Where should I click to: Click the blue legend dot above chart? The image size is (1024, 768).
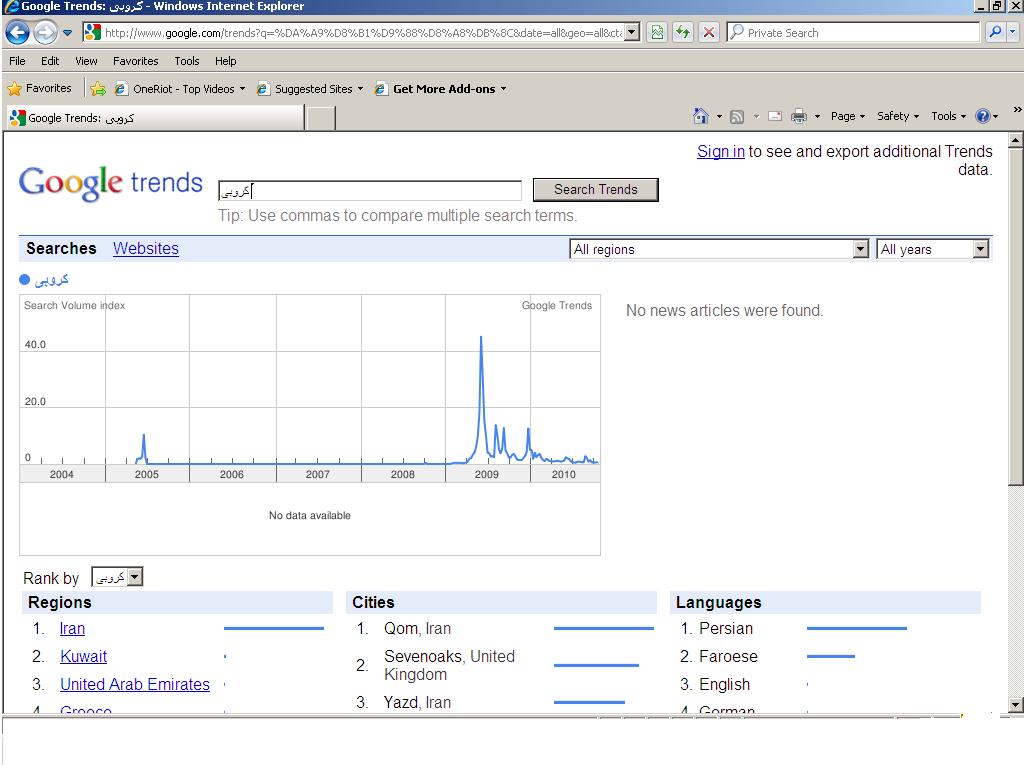click(x=25, y=280)
